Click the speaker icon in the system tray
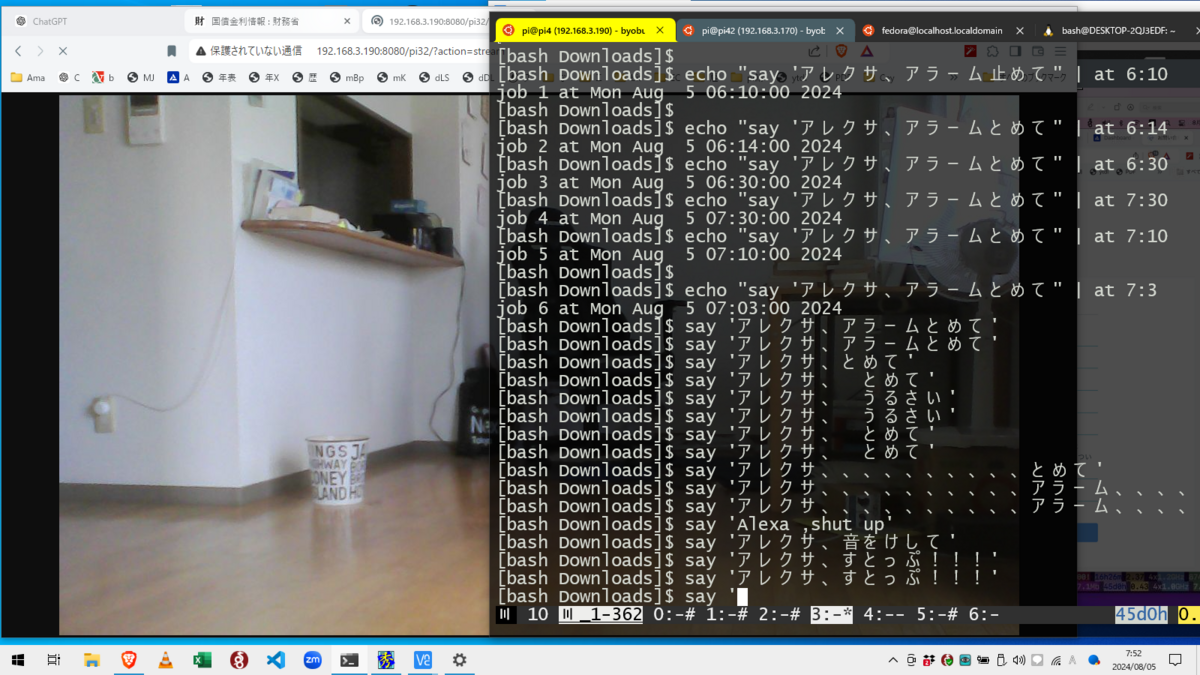This screenshot has width=1200, height=675. (1017, 660)
